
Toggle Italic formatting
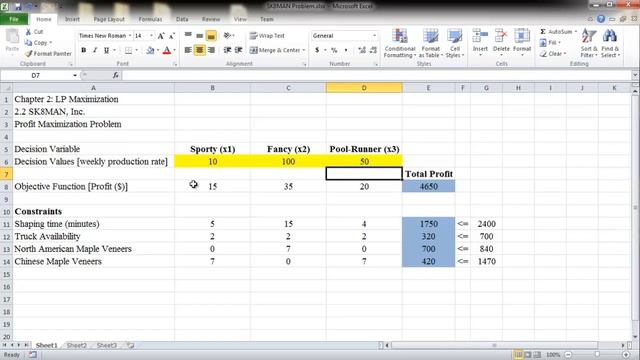pyautogui.click(x=95, y=50)
